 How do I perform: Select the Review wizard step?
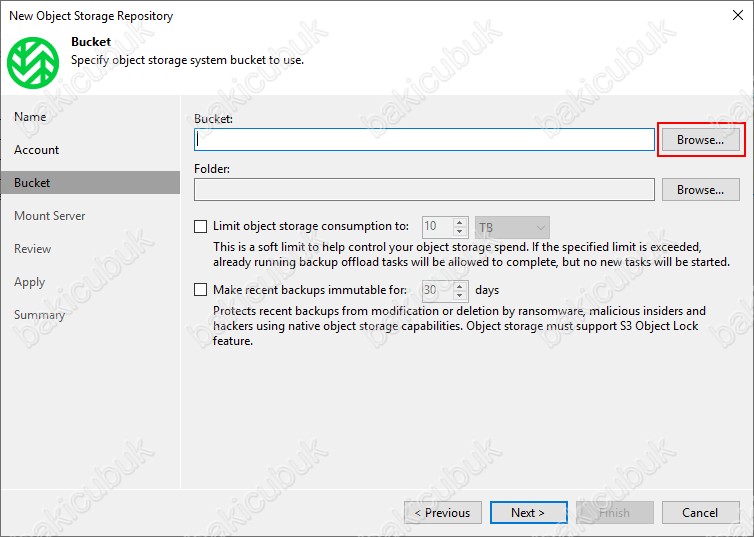[x=32, y=249]
